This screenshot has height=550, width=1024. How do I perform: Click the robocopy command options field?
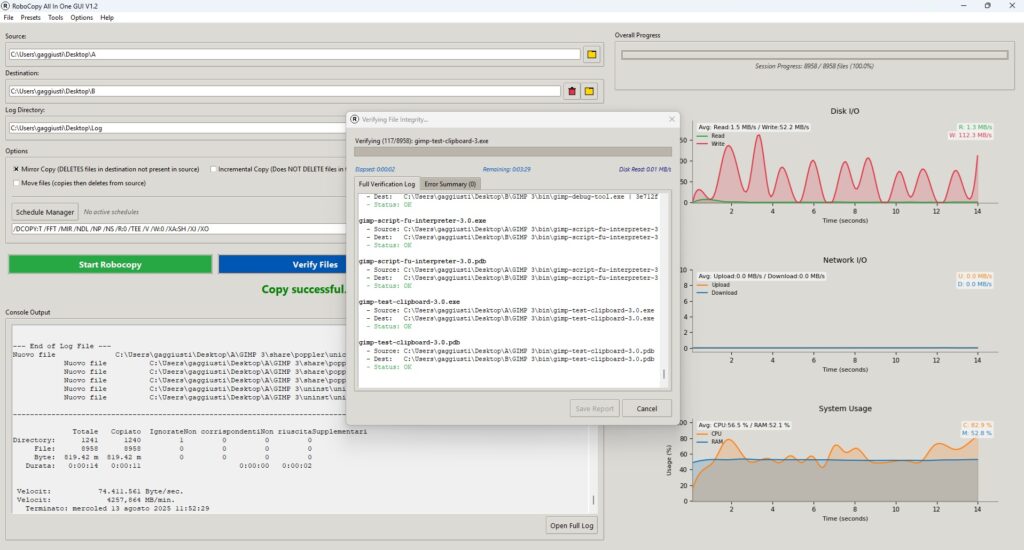click(x=179, y=229)
